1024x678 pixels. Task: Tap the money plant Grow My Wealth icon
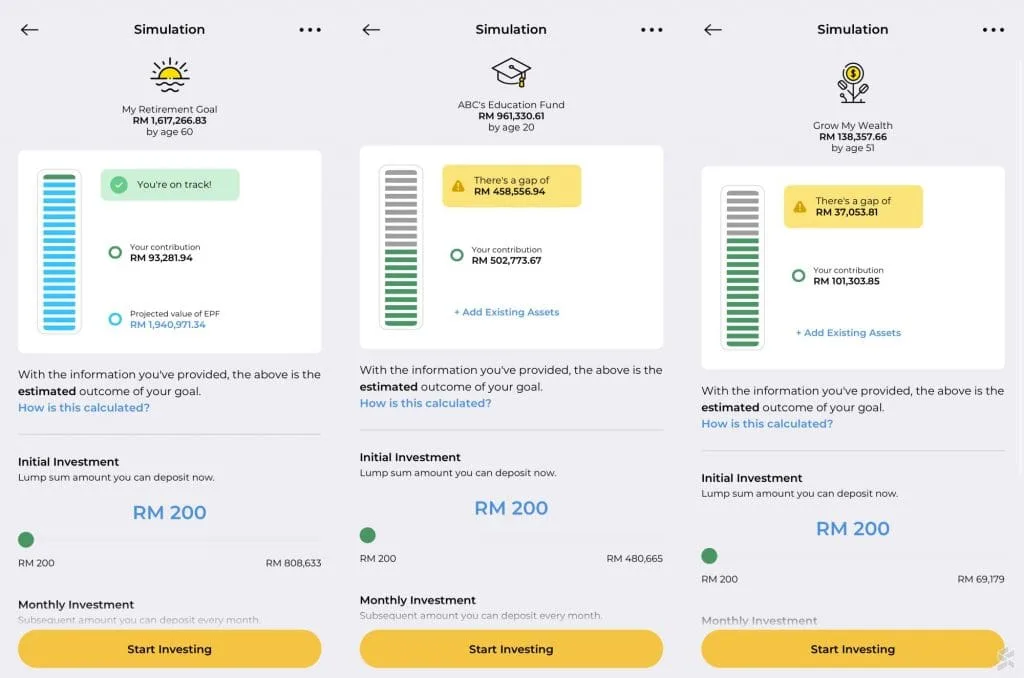pyautogui.click(x=852, y=83)
